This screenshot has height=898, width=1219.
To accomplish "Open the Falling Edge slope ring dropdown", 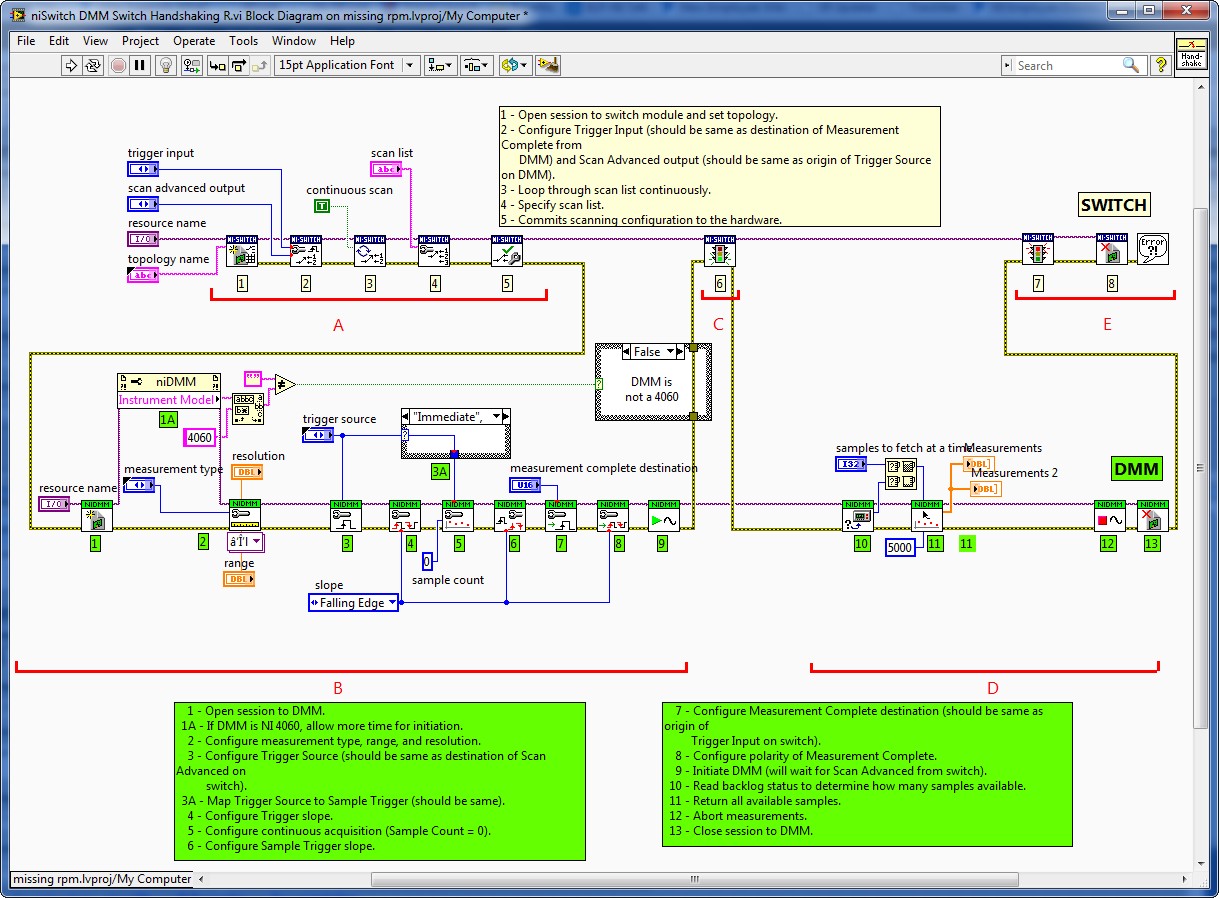I will coord(392,603).
